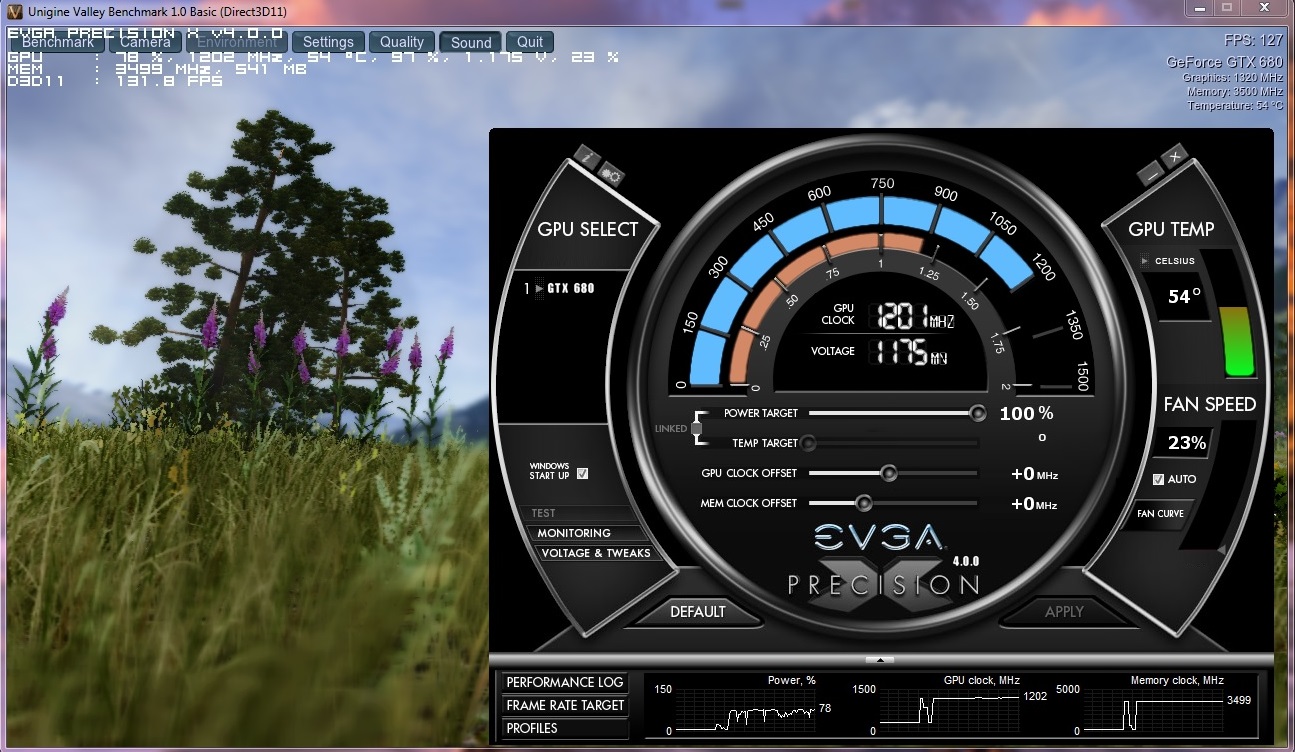Open the Benchmark menu in Valley
Viewport: 1295px width, 752px height.
pos(57,42)
